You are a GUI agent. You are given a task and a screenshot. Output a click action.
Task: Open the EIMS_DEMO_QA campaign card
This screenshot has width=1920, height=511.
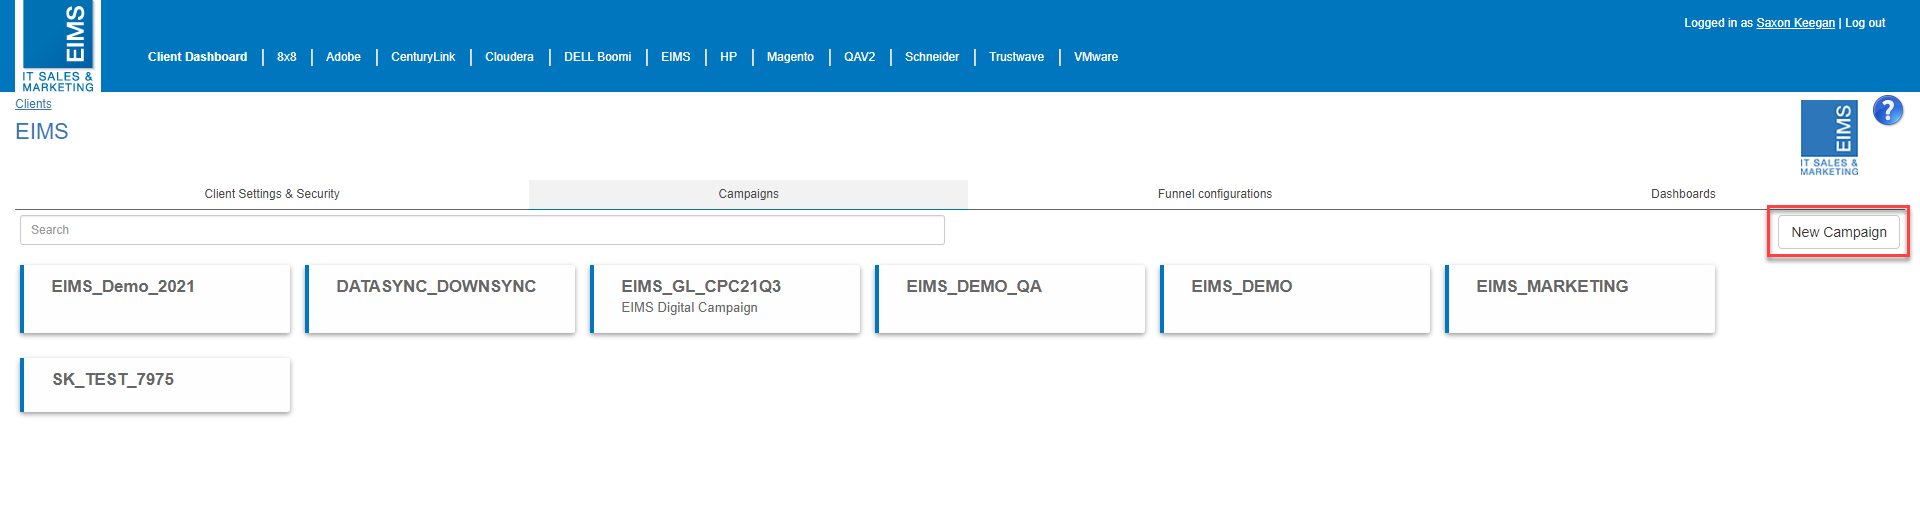click(1010, 299)
